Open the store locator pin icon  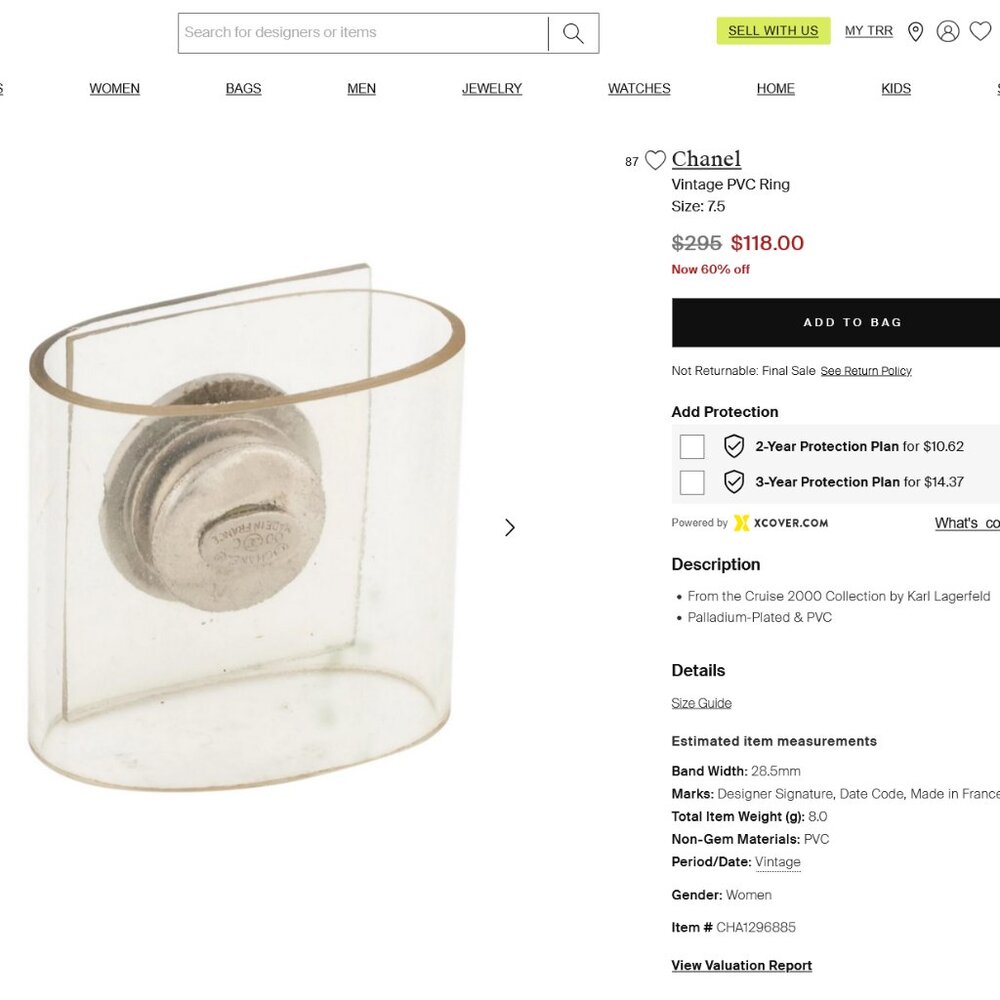click(916, 31)
